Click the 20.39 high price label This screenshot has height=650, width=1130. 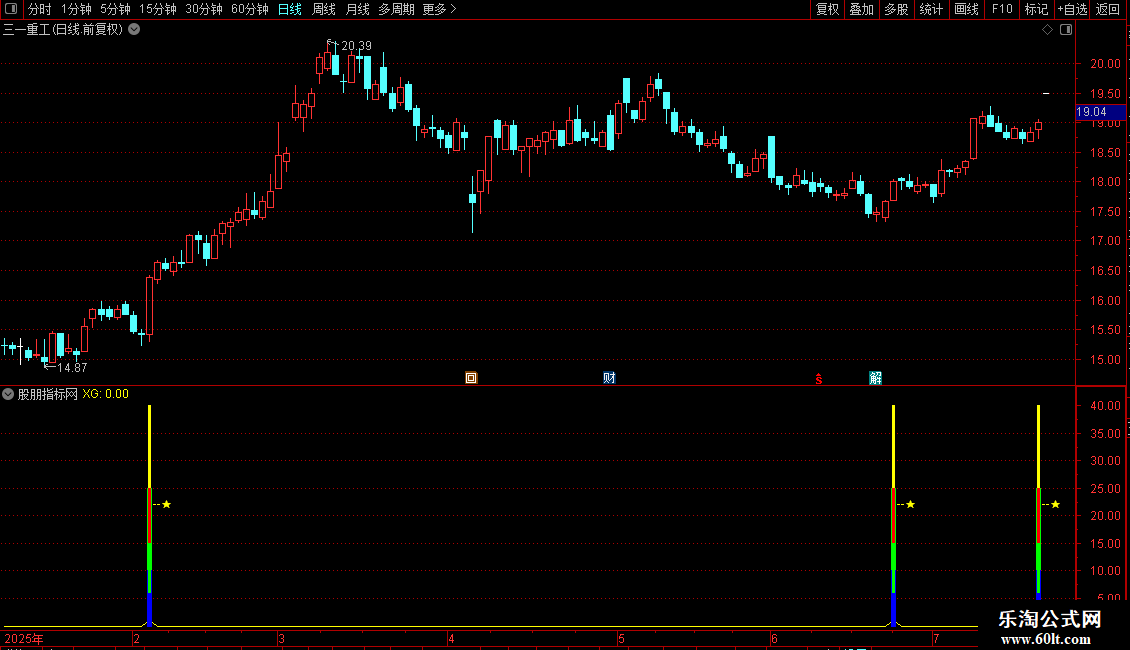(357, 45)
